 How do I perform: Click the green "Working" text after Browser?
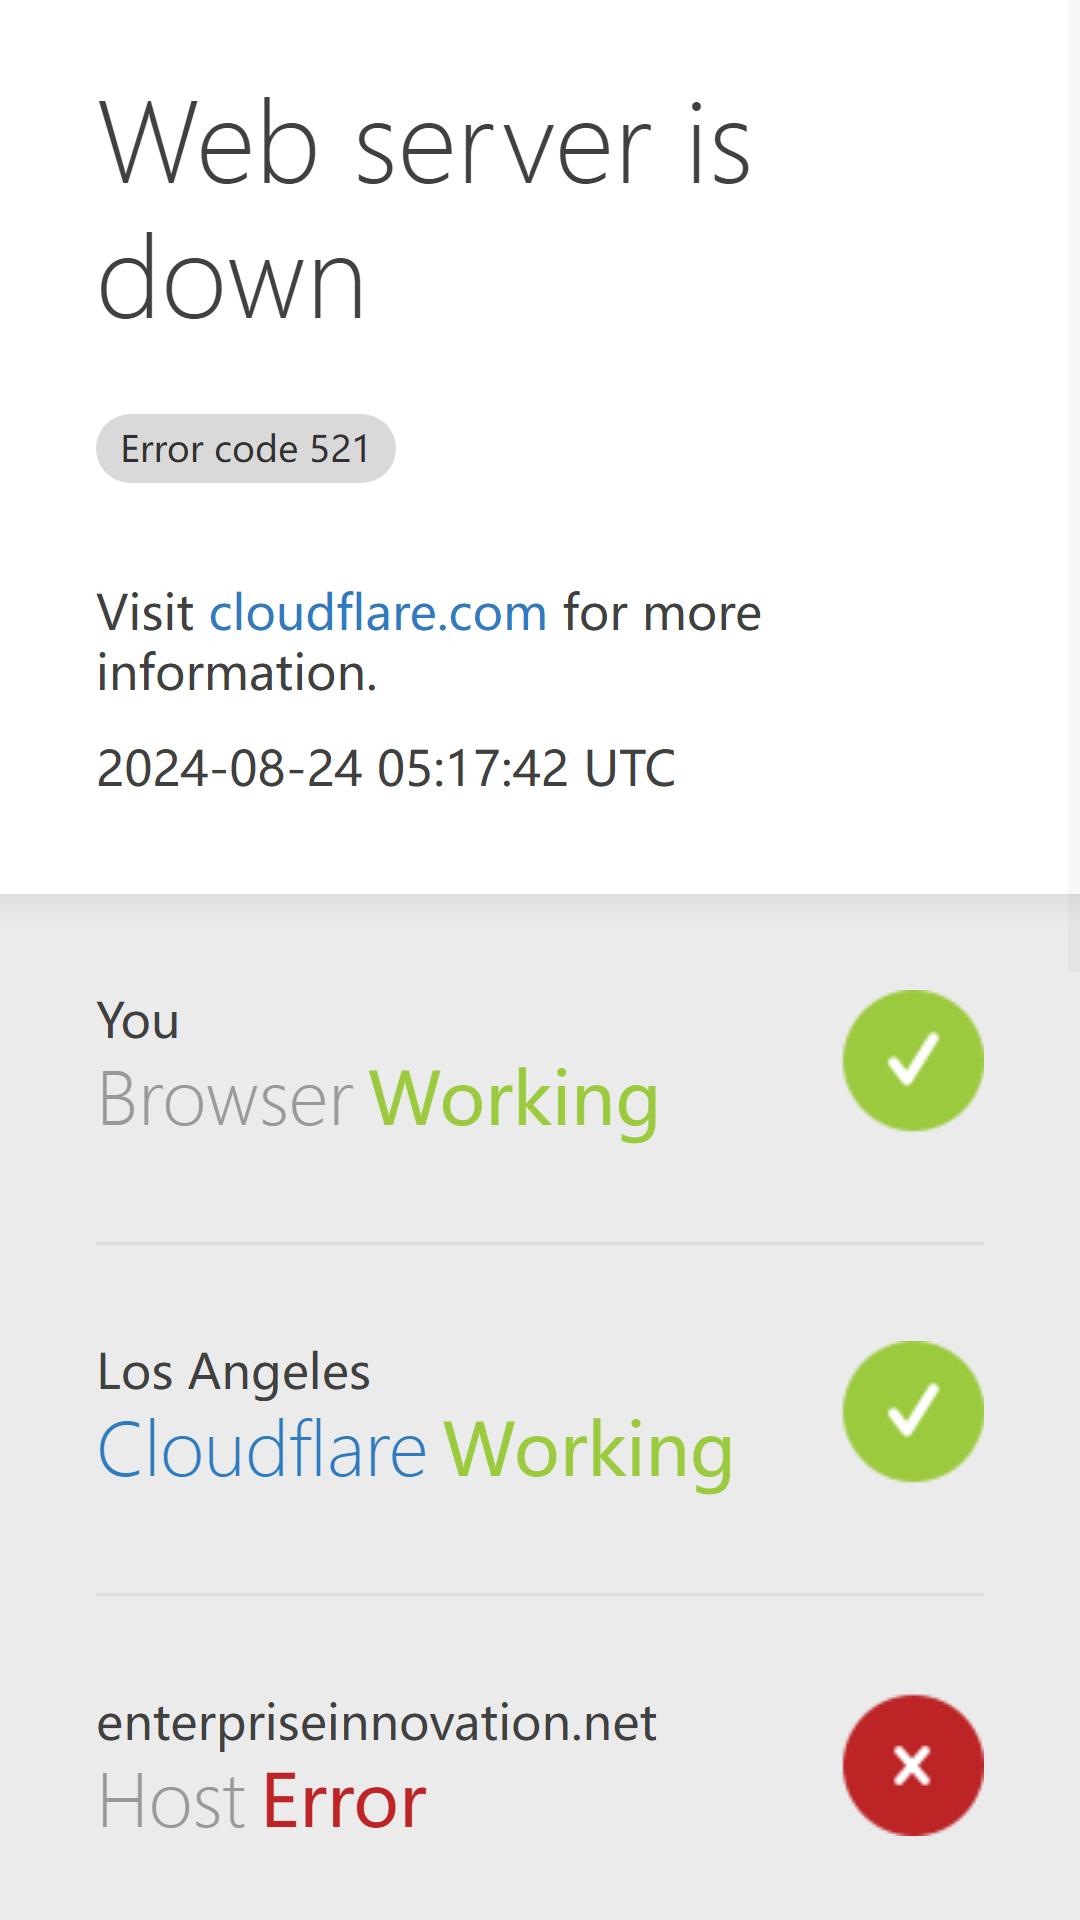pyautogui.click(x=515, y=1100)
